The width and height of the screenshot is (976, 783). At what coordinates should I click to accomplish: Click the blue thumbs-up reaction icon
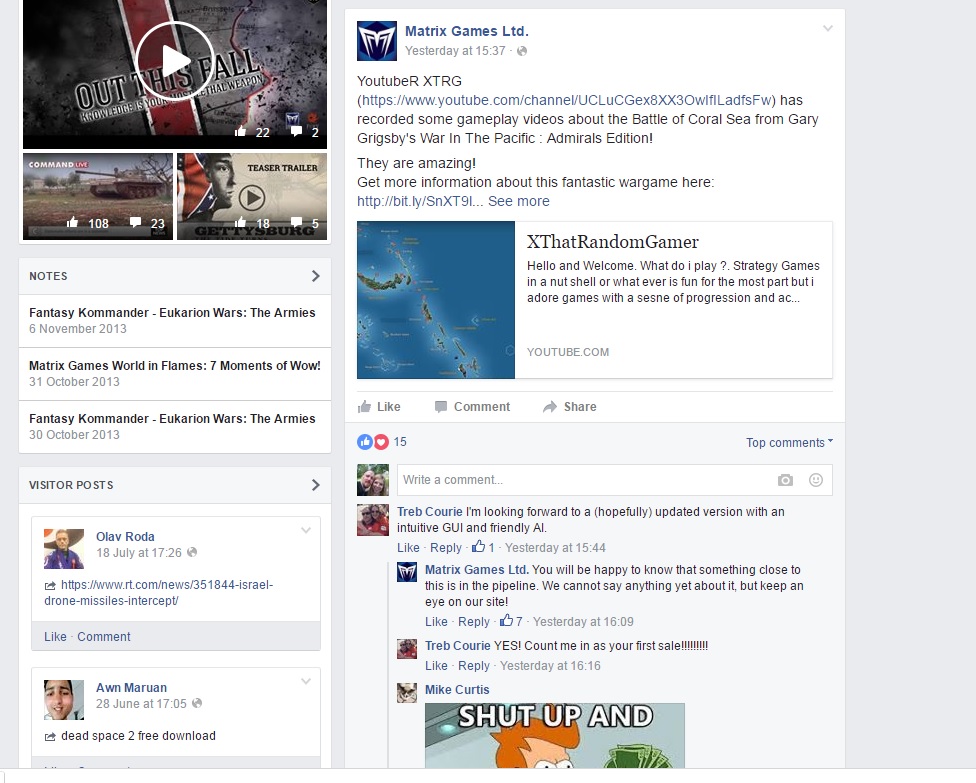[365, 442]
